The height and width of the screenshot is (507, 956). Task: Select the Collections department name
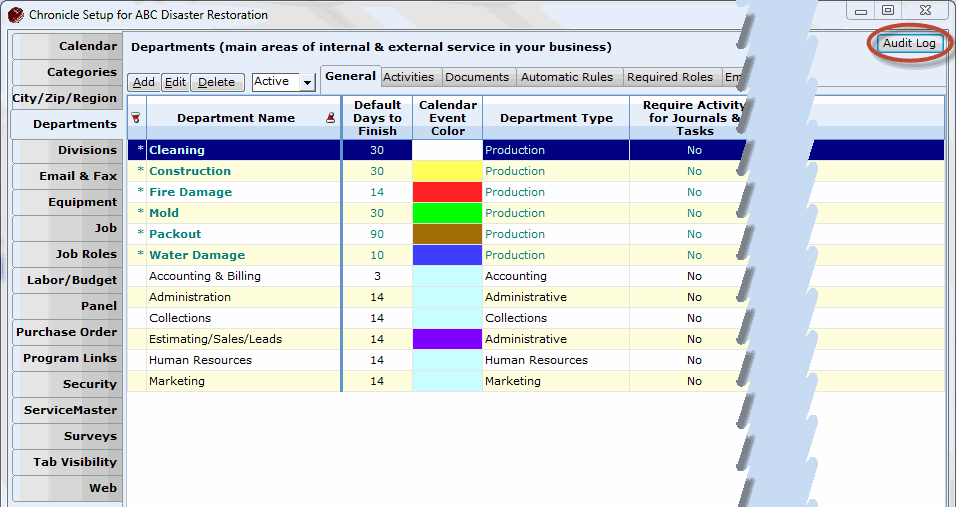[180, 318]
